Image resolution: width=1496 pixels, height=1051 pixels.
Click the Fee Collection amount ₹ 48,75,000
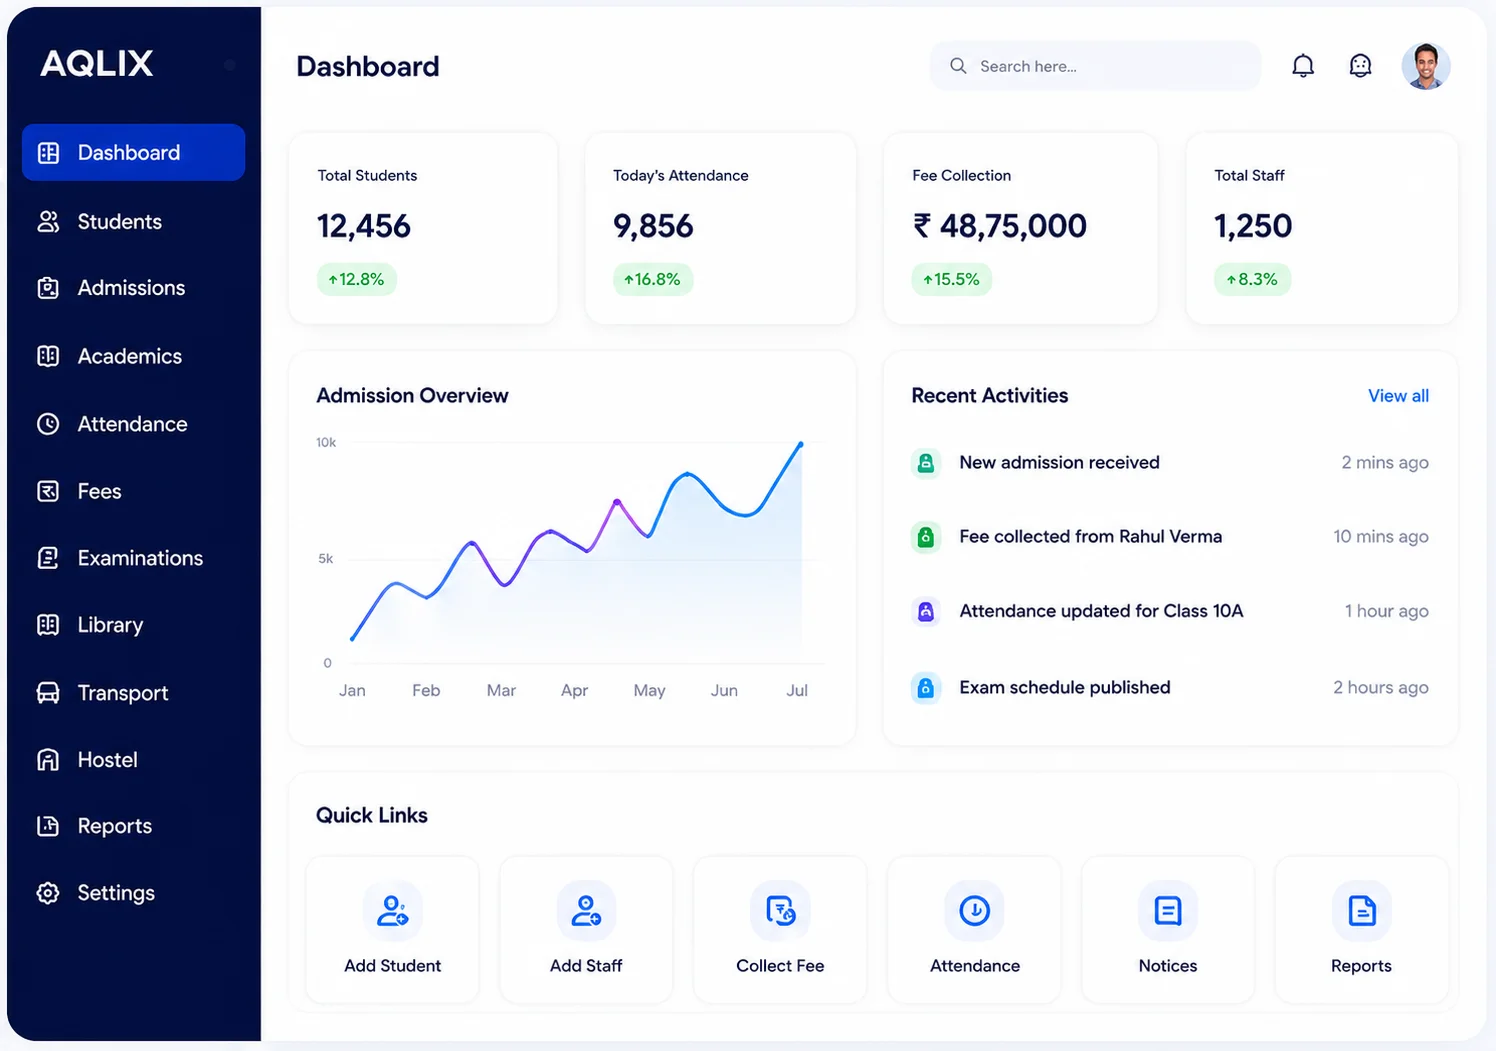[1000, 226]
